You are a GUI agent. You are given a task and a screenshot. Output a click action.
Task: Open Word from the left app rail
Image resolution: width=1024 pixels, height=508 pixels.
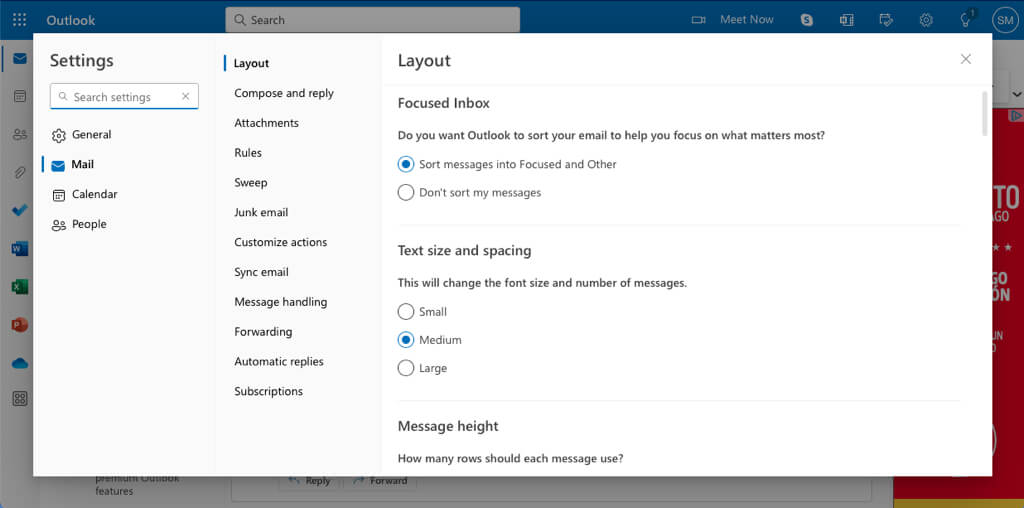click(x=20, y=249)
